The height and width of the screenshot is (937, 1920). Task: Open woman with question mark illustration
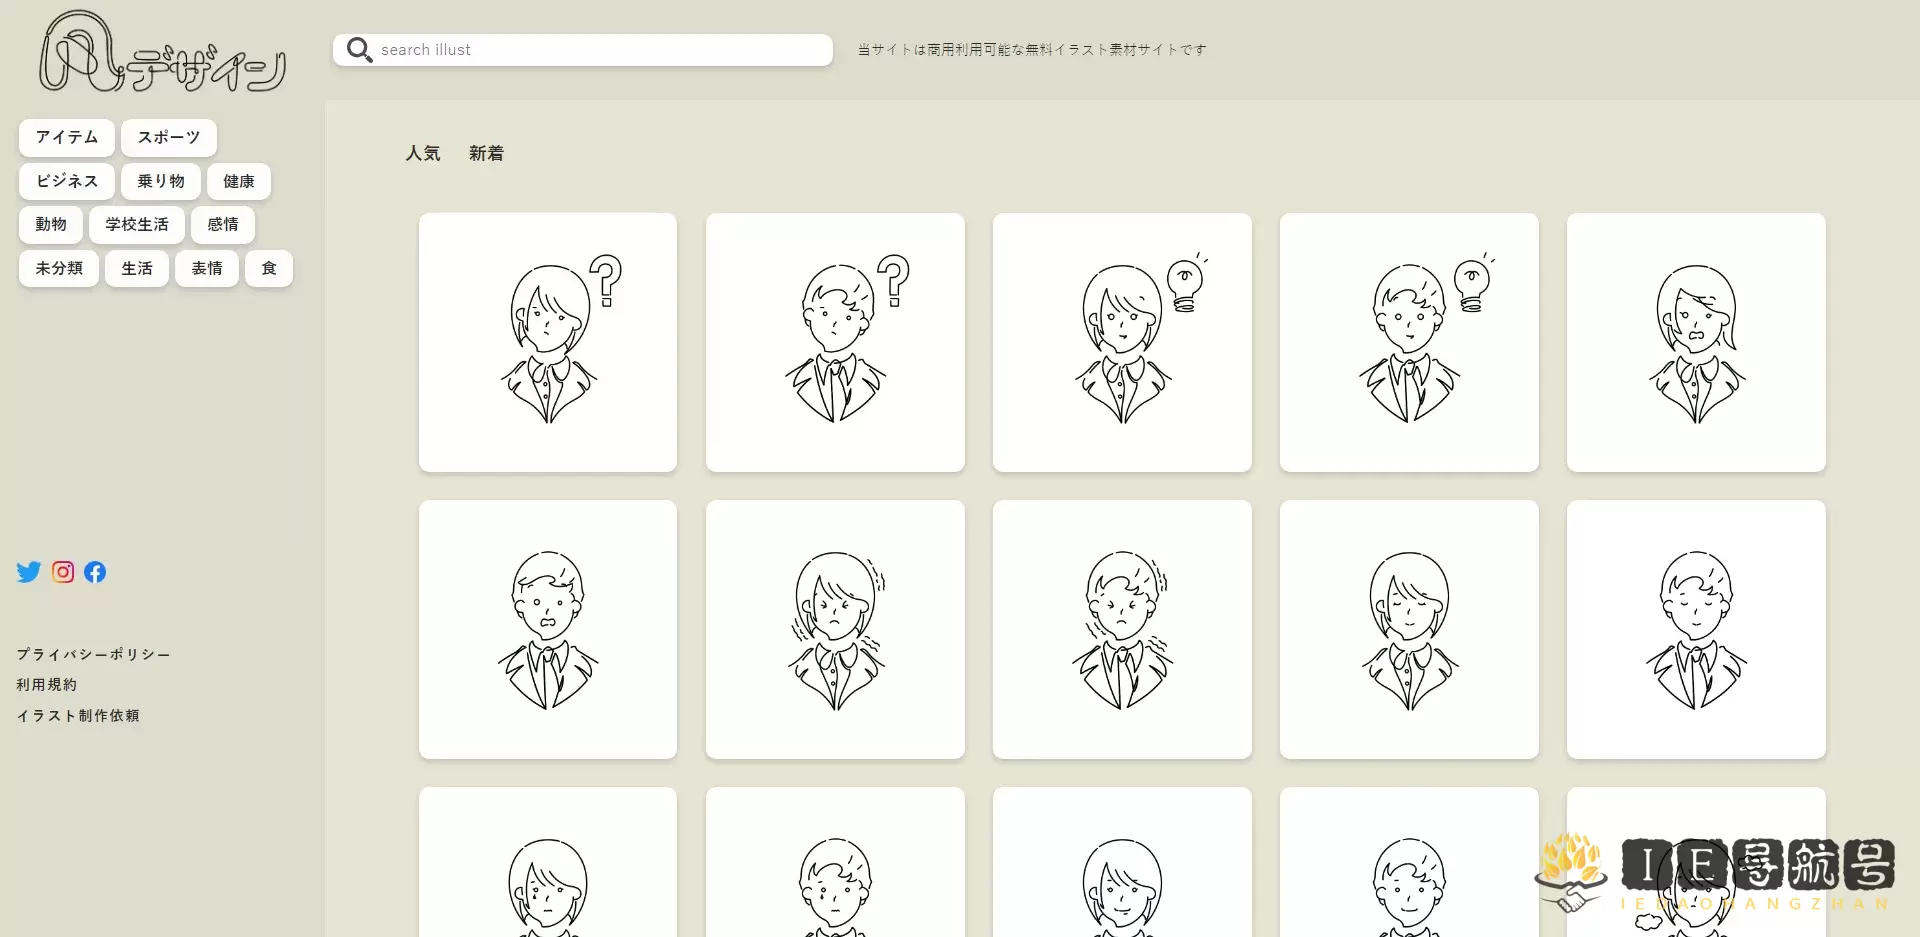[x=548, y=342]
